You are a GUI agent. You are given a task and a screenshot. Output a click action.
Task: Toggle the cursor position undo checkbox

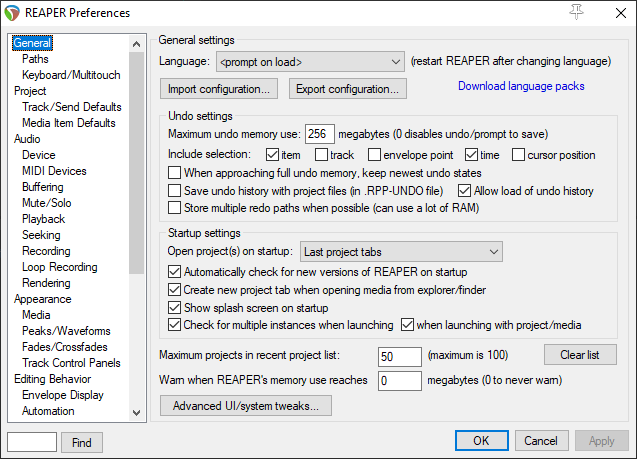pyautogui.click(x=519, y=155)
